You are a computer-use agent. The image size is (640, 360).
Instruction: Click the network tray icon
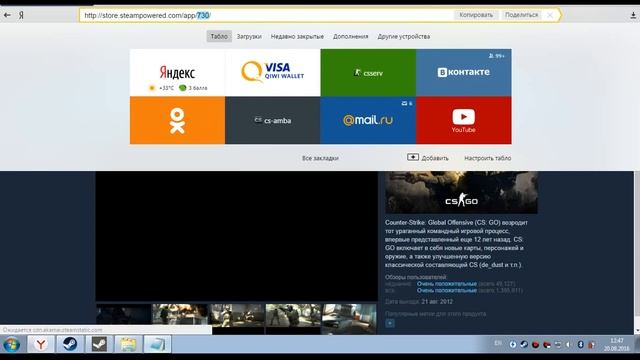558,345
